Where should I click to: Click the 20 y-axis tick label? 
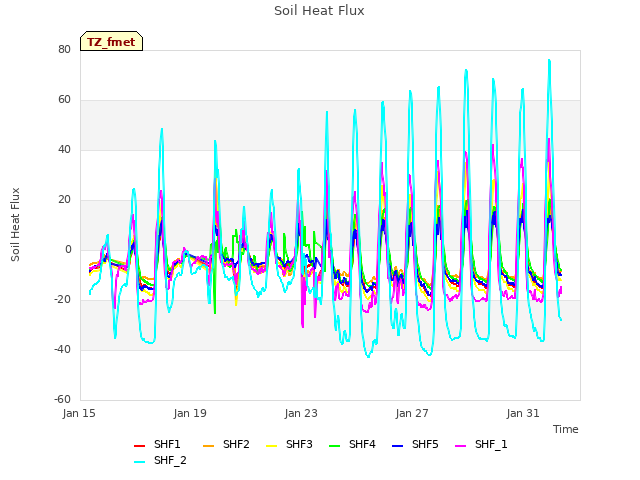64,200
